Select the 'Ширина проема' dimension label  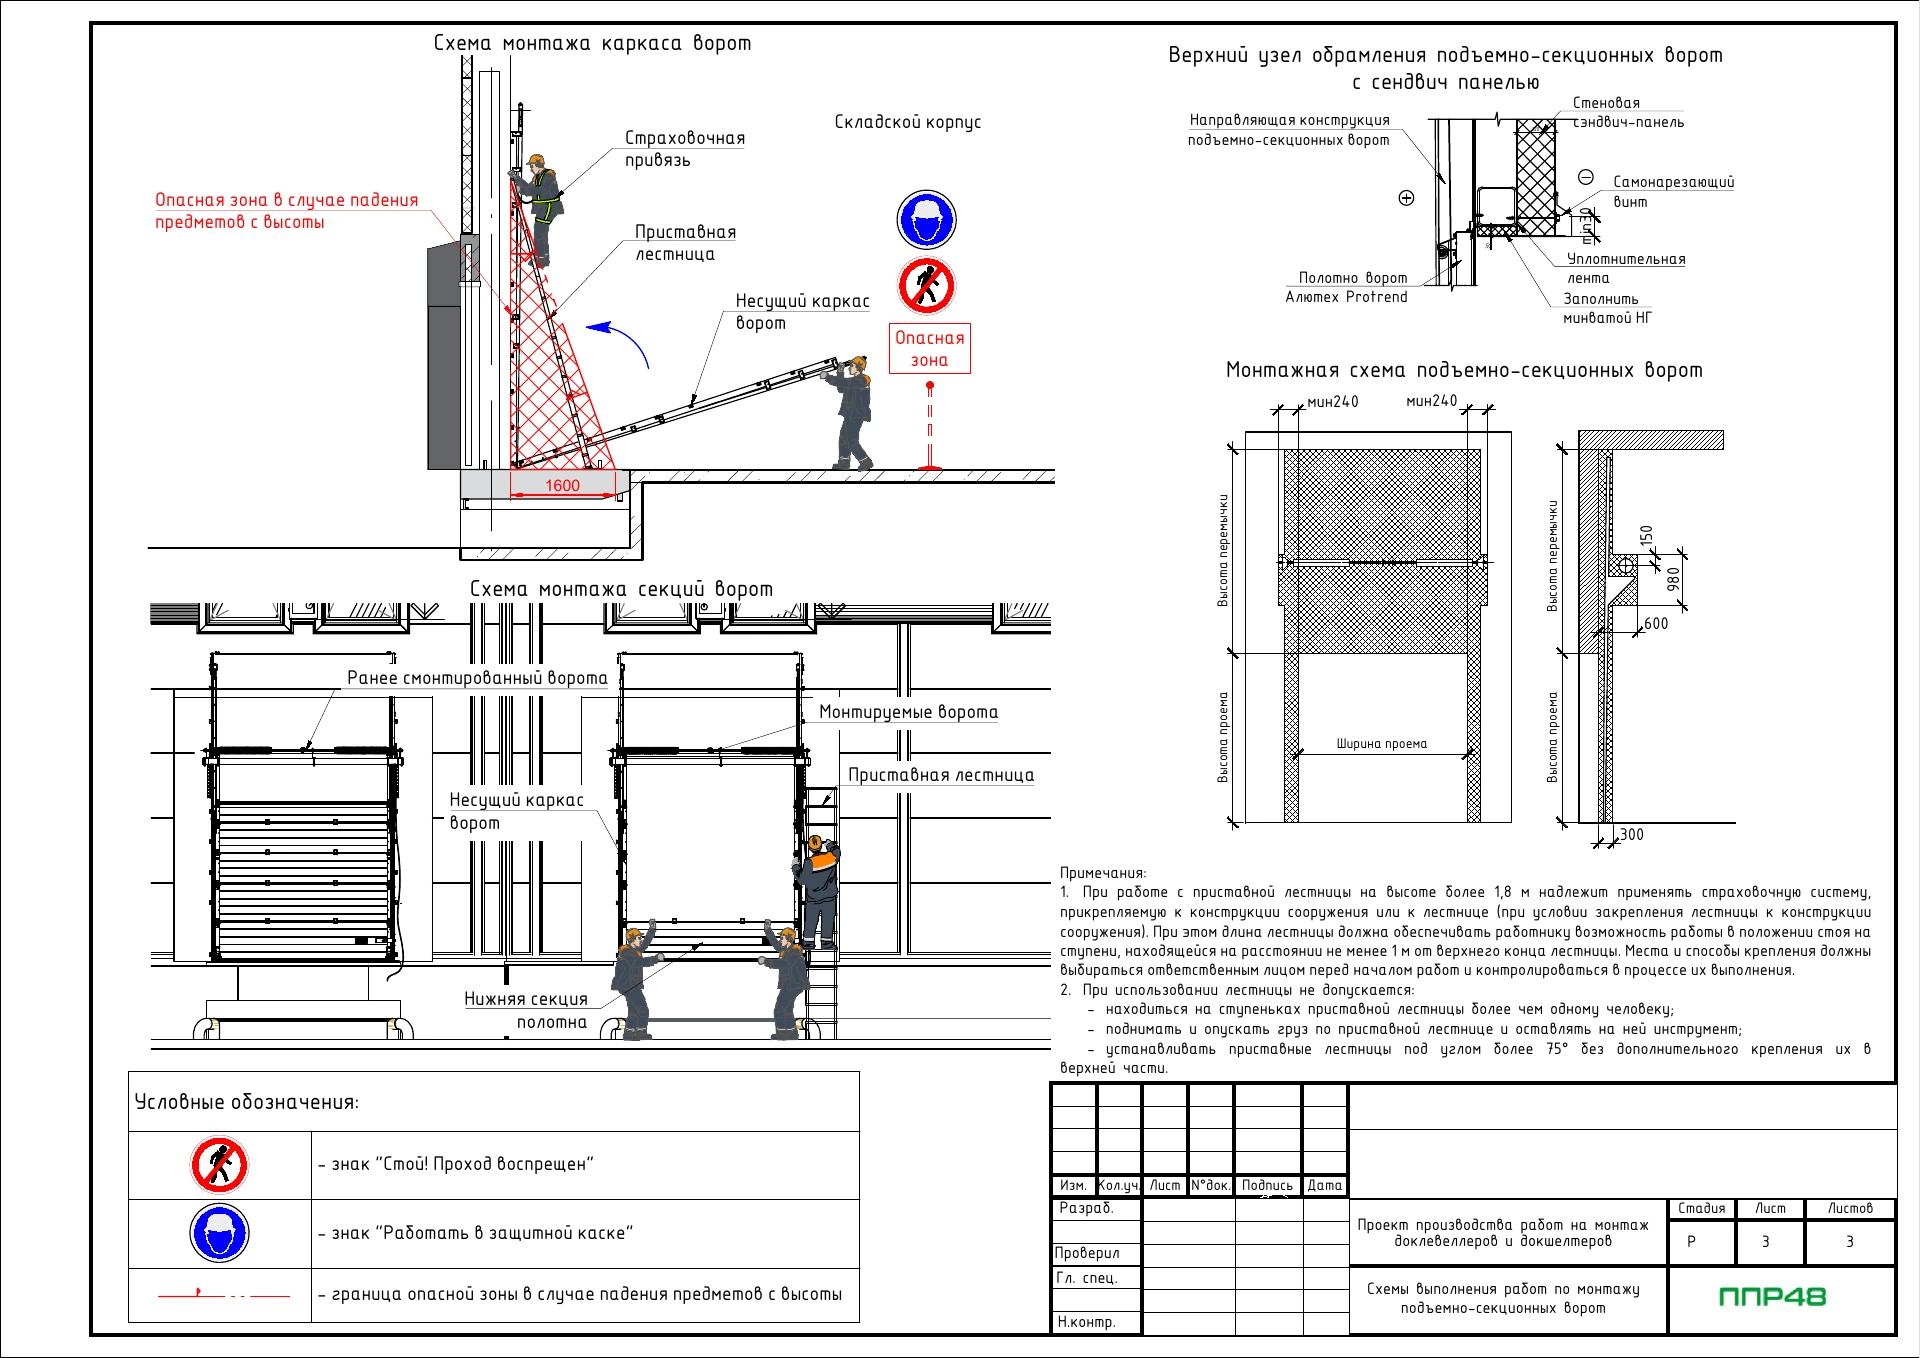point(1382,744)
